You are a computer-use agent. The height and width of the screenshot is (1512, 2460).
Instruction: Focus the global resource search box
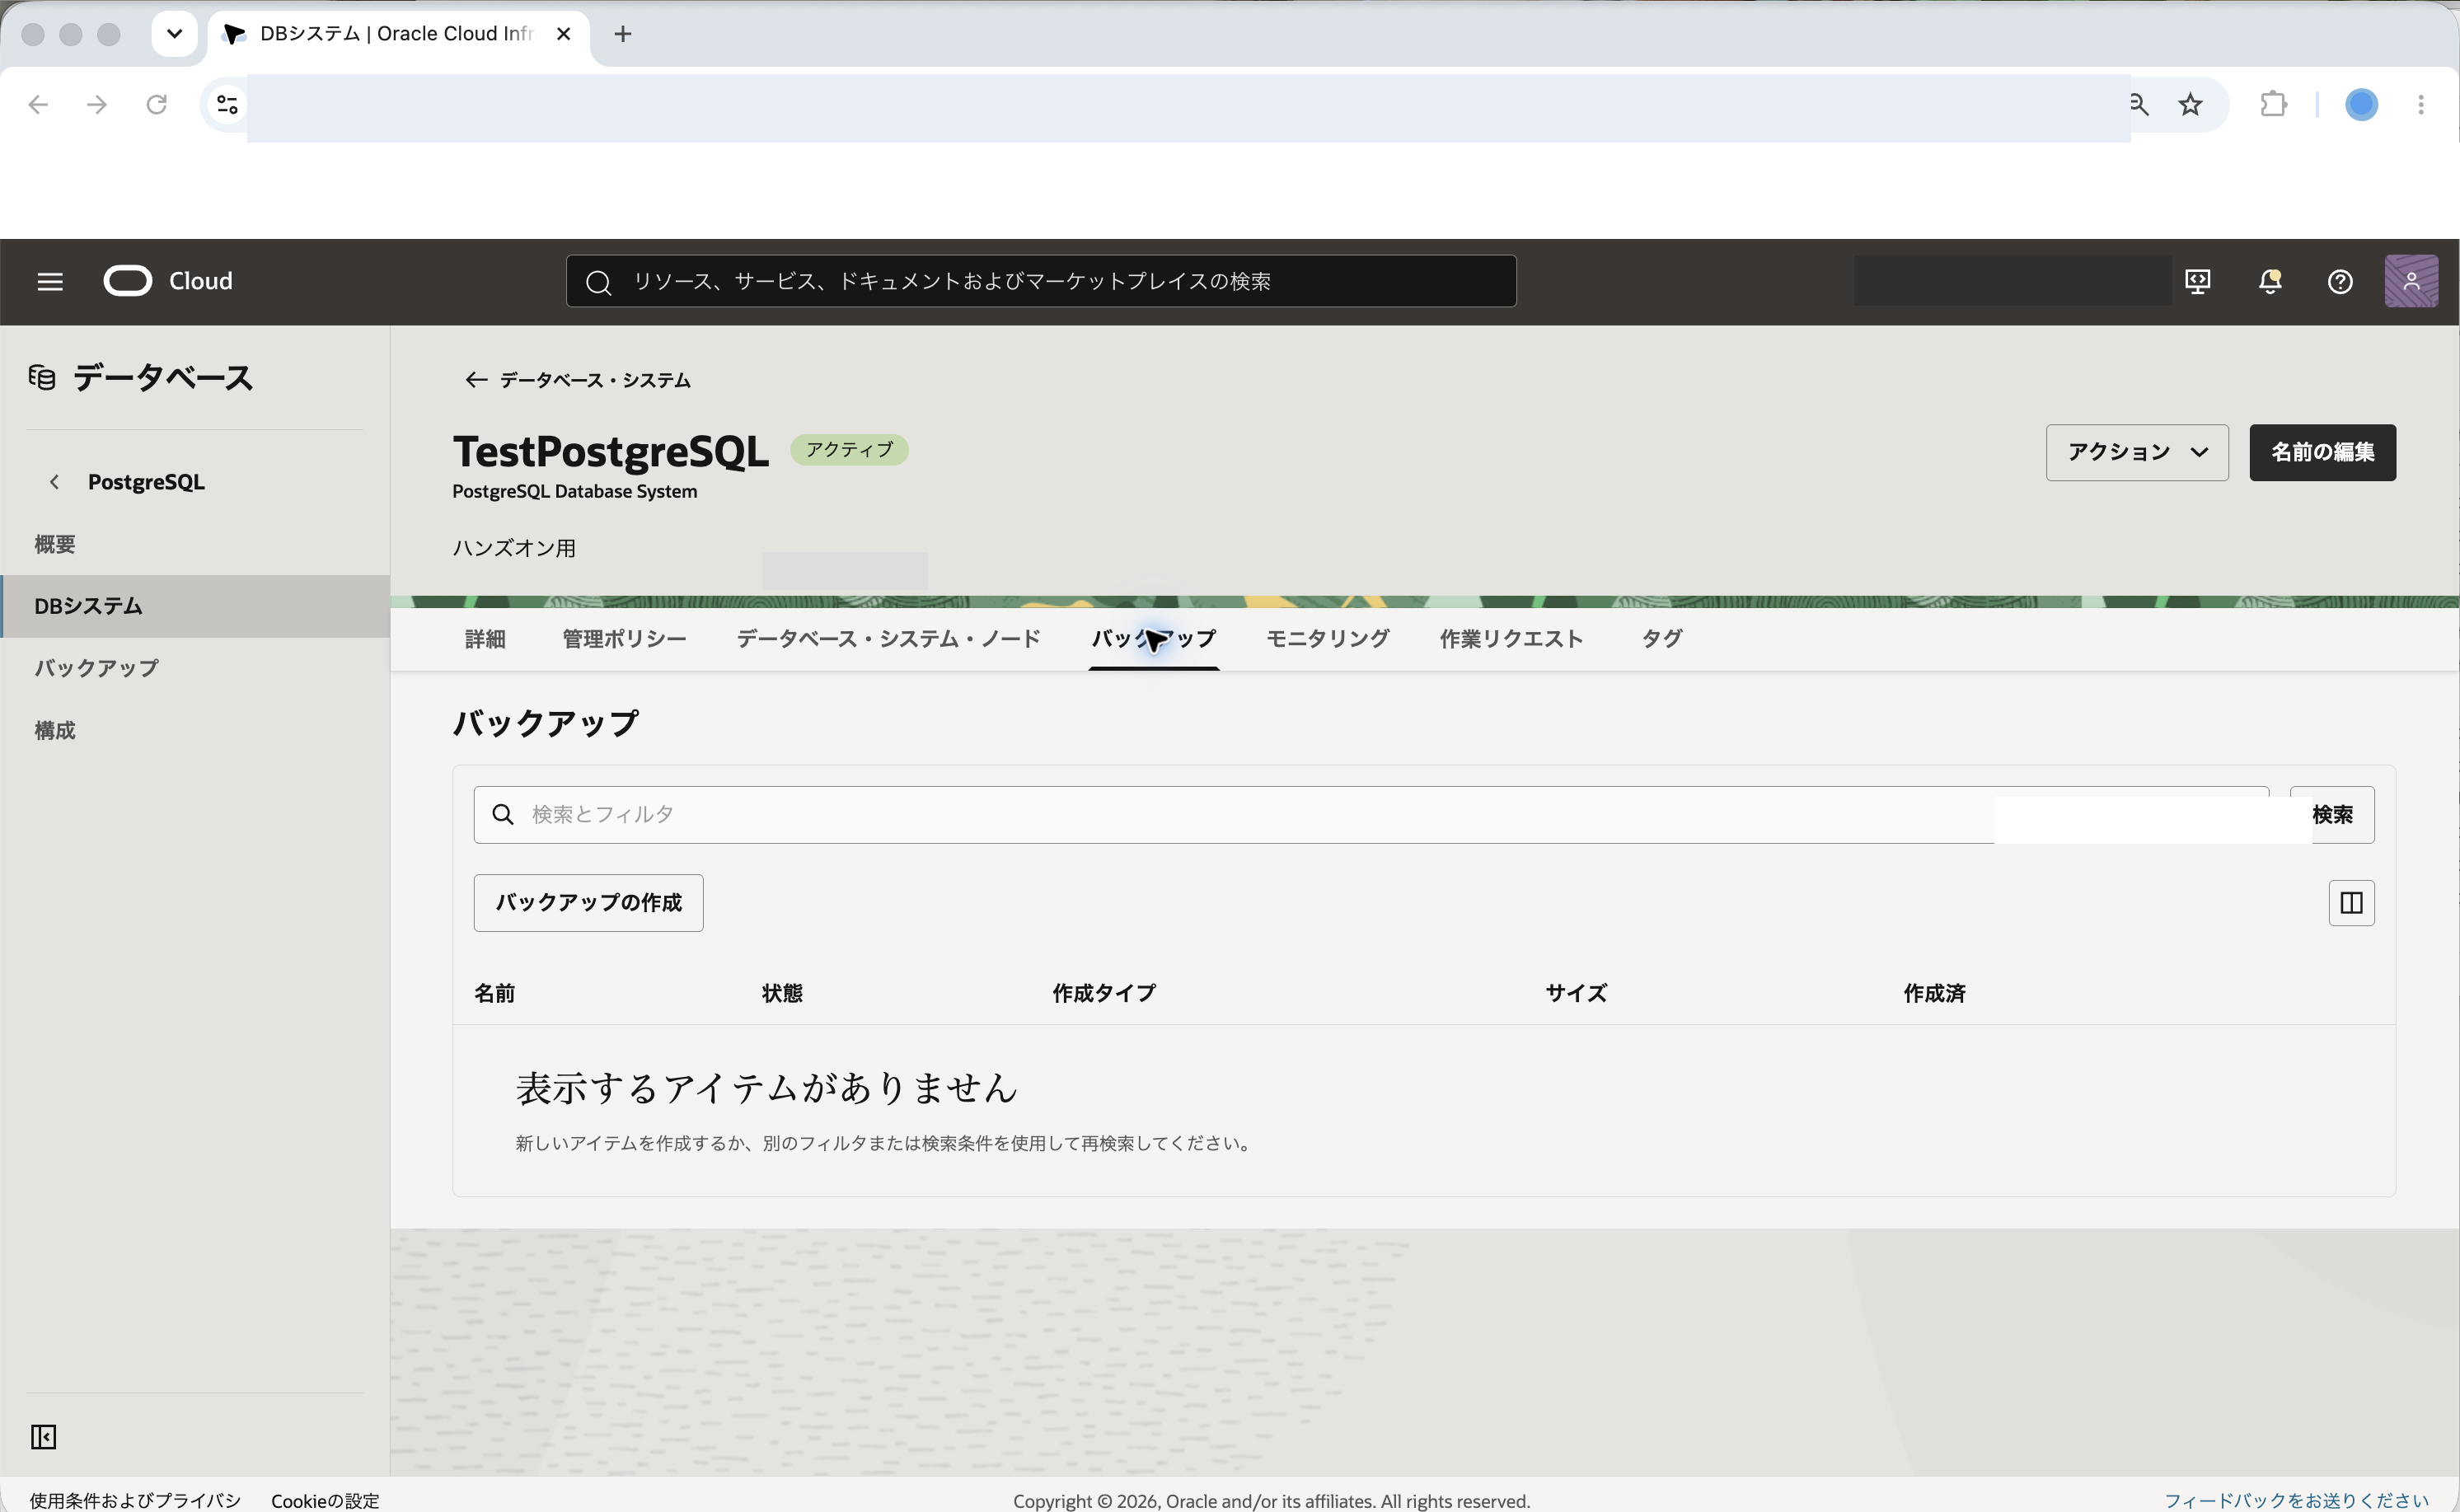click(1041, 281)
